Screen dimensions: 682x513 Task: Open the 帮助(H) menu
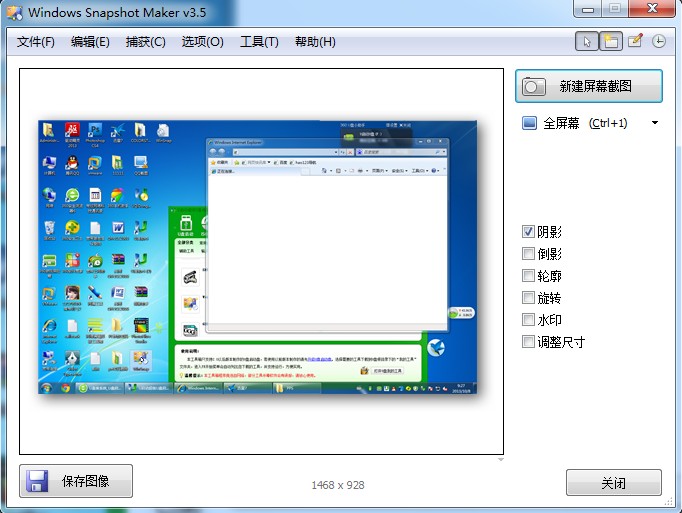315,42
